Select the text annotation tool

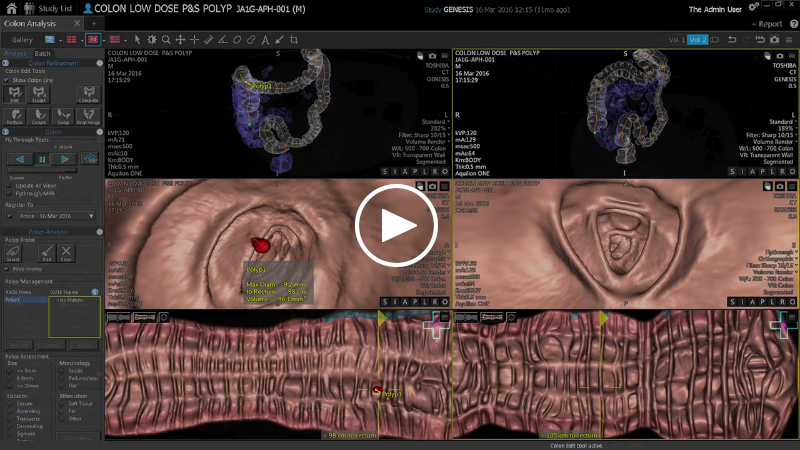pyautogui.click(x=265, y=40)
